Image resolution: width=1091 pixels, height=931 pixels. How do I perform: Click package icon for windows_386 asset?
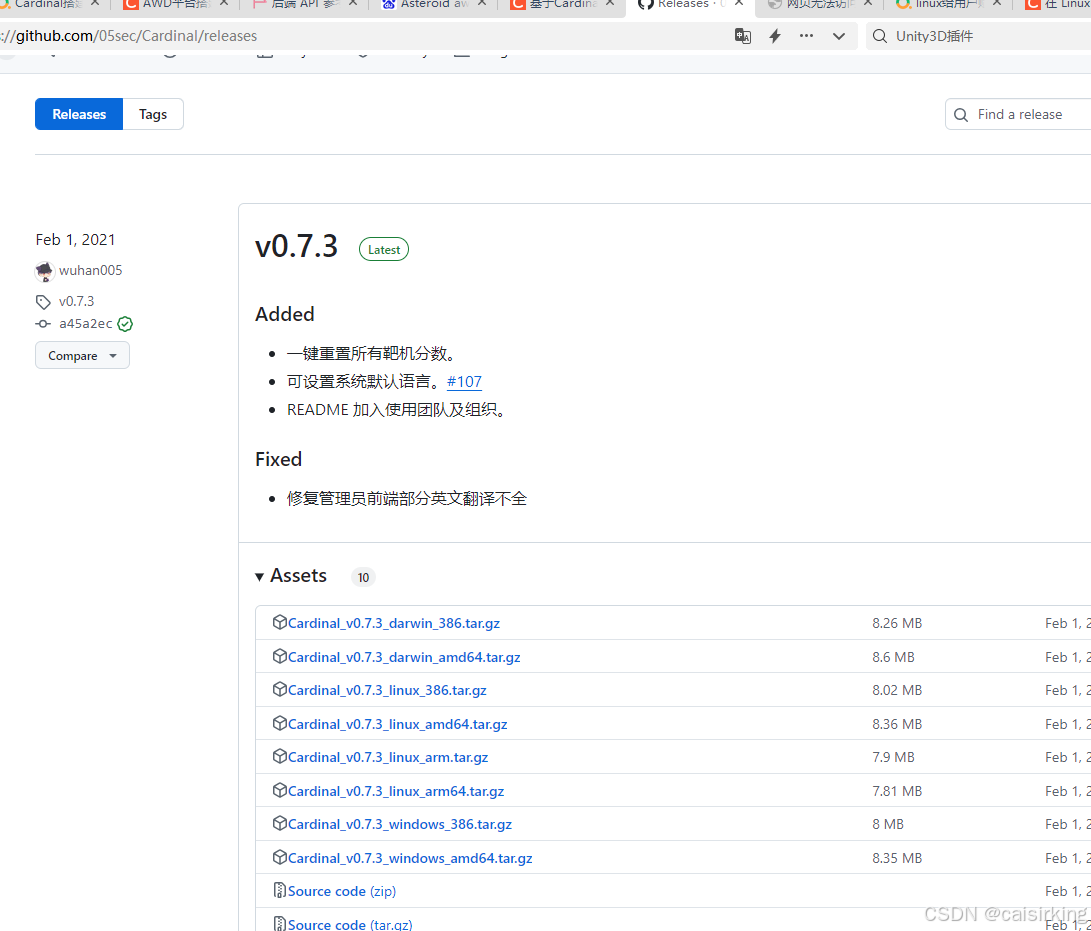click(x=280, y=823)
